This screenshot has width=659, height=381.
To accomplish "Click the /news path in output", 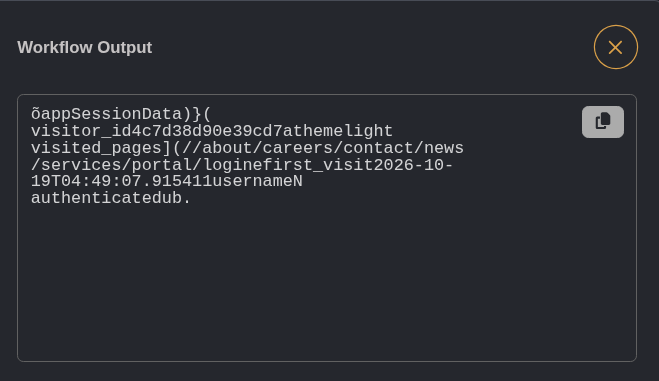I will [439, 148].
